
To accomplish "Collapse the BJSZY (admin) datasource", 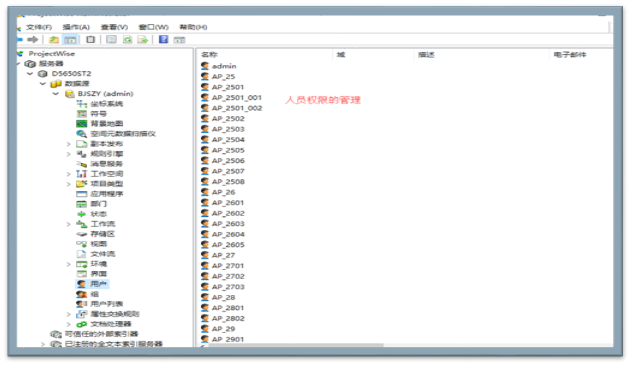I will coord(56,93).
